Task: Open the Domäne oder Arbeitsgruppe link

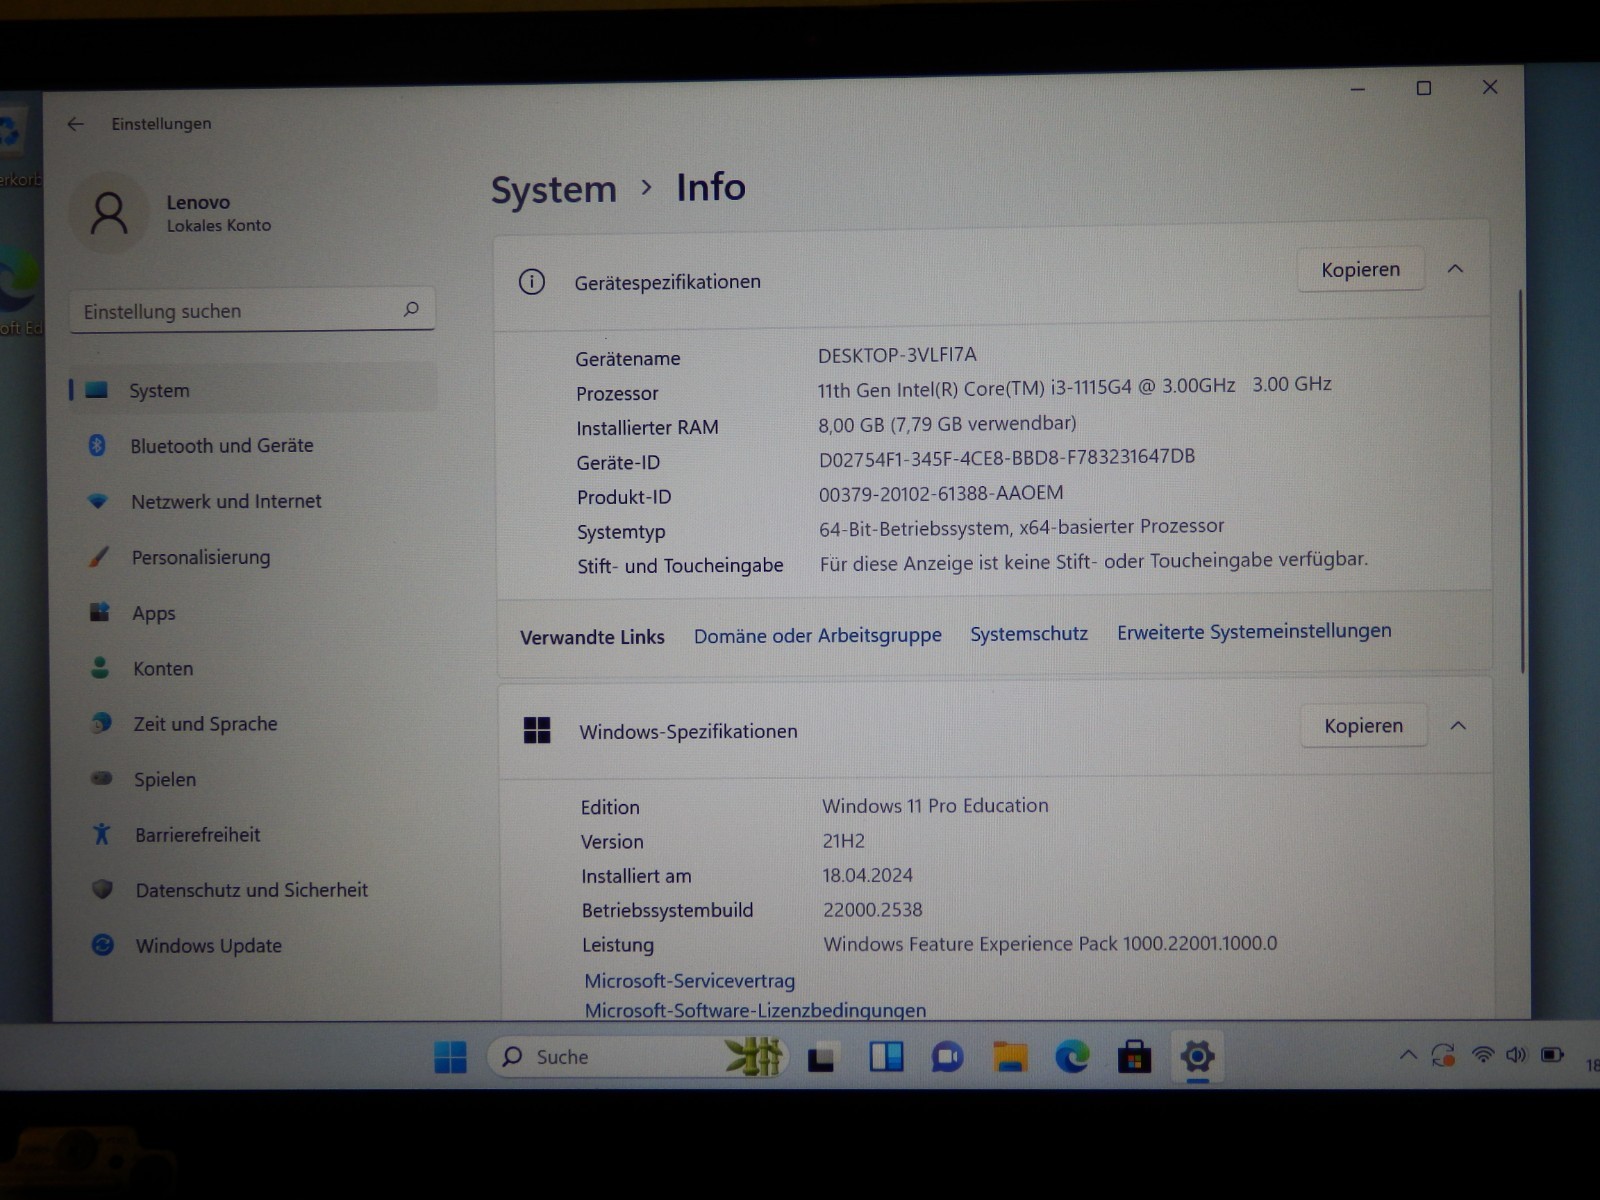Action: (818, 635)
